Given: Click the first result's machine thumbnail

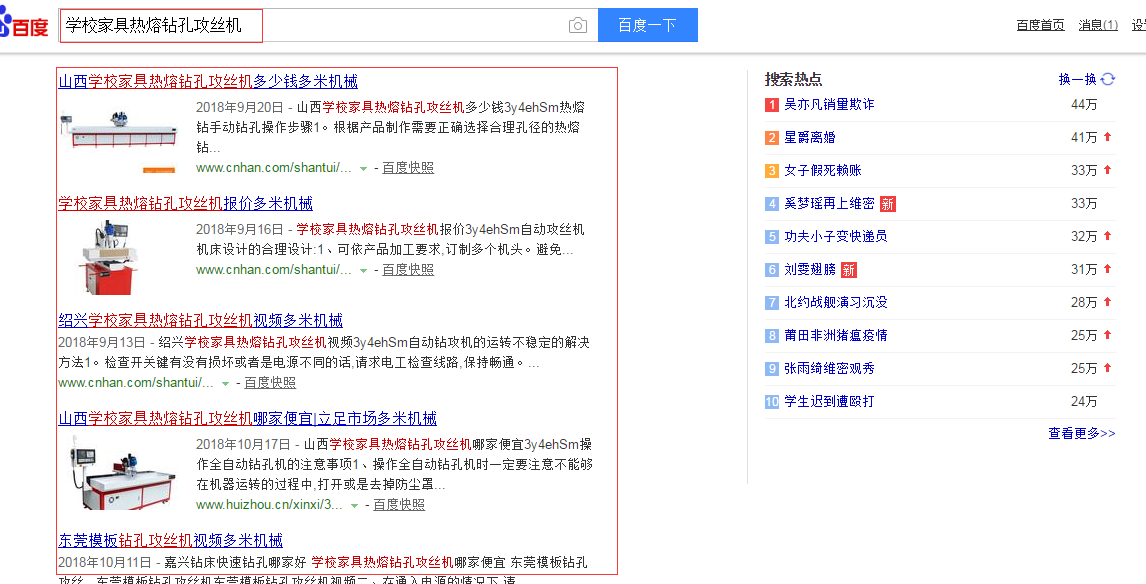Looking at the screenshot, I should point(119,137).
